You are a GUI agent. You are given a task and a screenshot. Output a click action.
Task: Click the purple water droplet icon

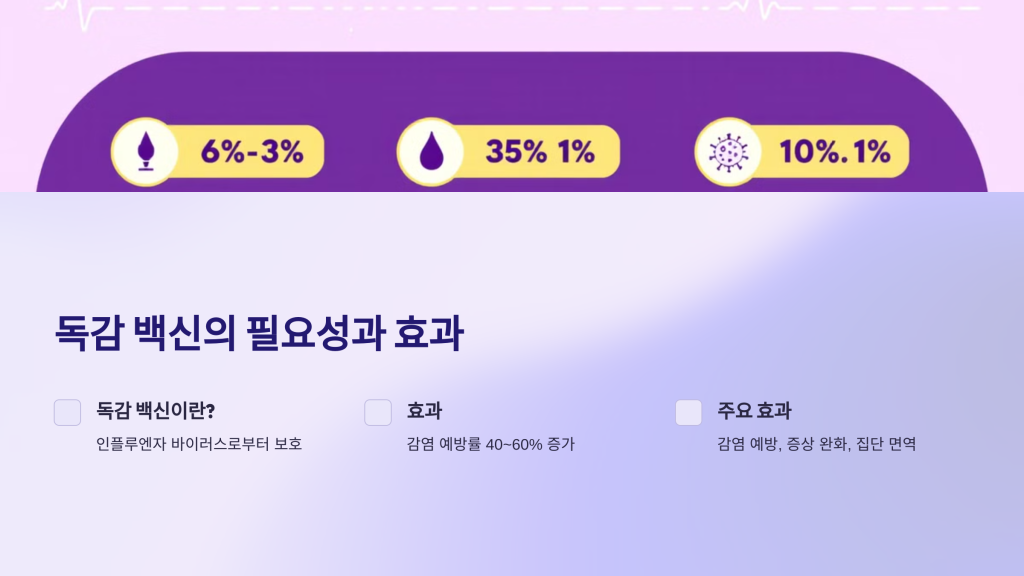point(430,152)
